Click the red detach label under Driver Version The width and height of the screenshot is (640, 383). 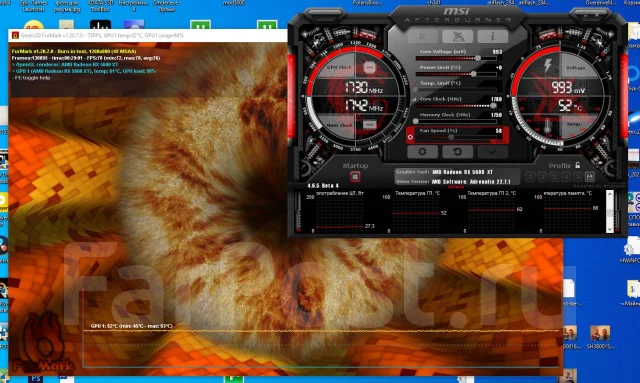click(456, 187)
